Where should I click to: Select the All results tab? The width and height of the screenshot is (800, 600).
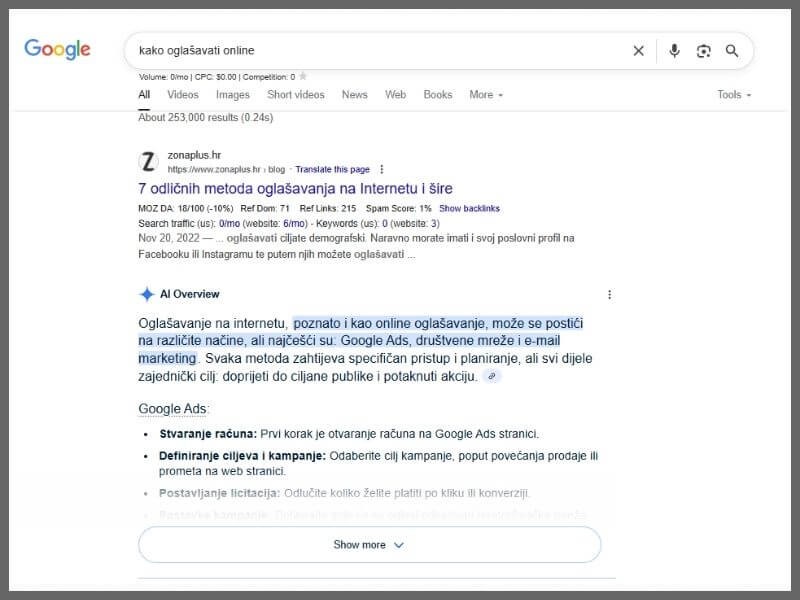click(144, 95)
